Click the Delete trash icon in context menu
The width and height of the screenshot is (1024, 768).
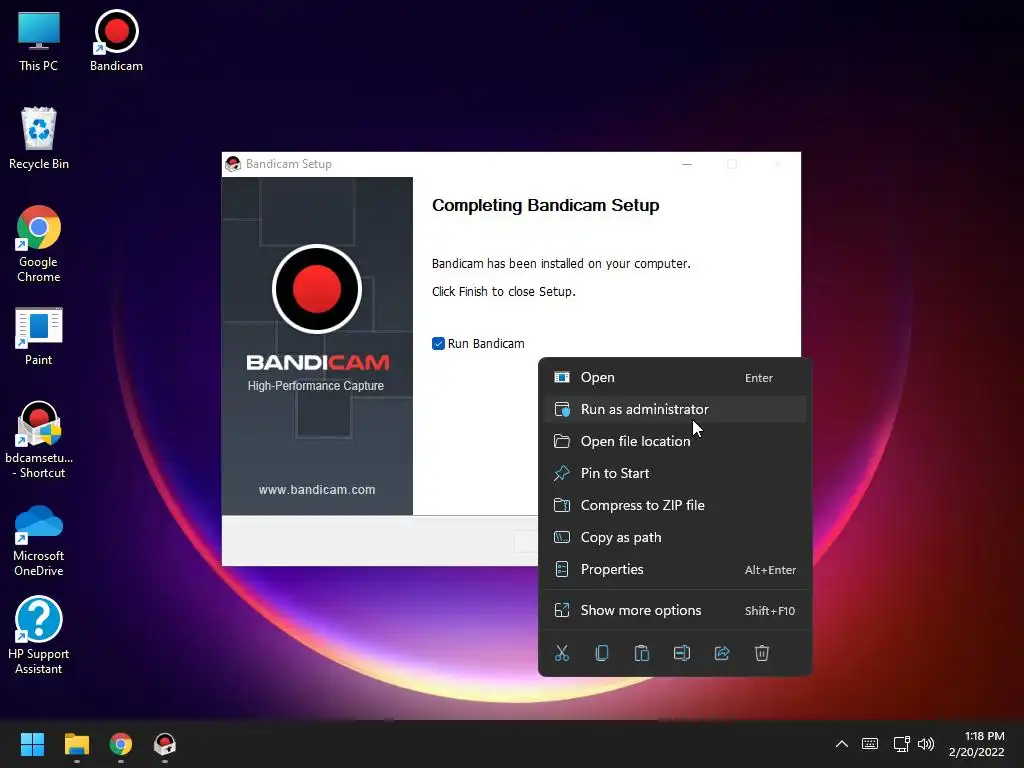(761, 652)
